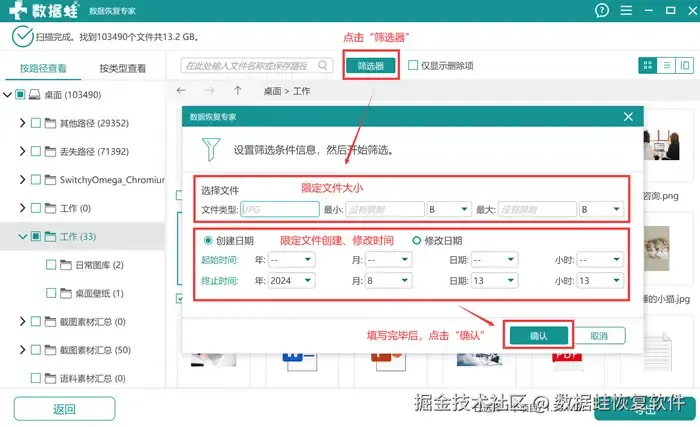Select the 工作 (0) tree row

pos(83,208)
